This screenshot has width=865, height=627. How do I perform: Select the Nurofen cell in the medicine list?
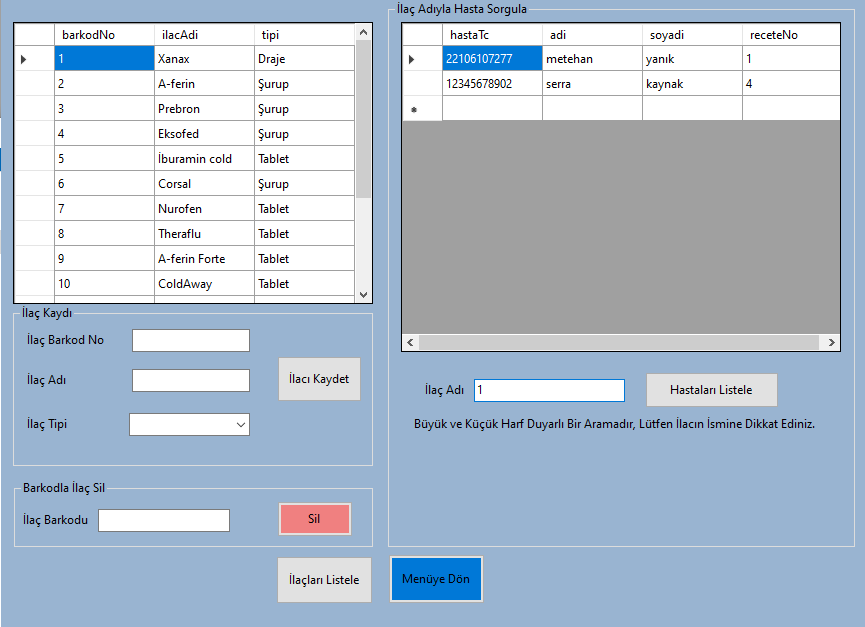click(204, 208)
